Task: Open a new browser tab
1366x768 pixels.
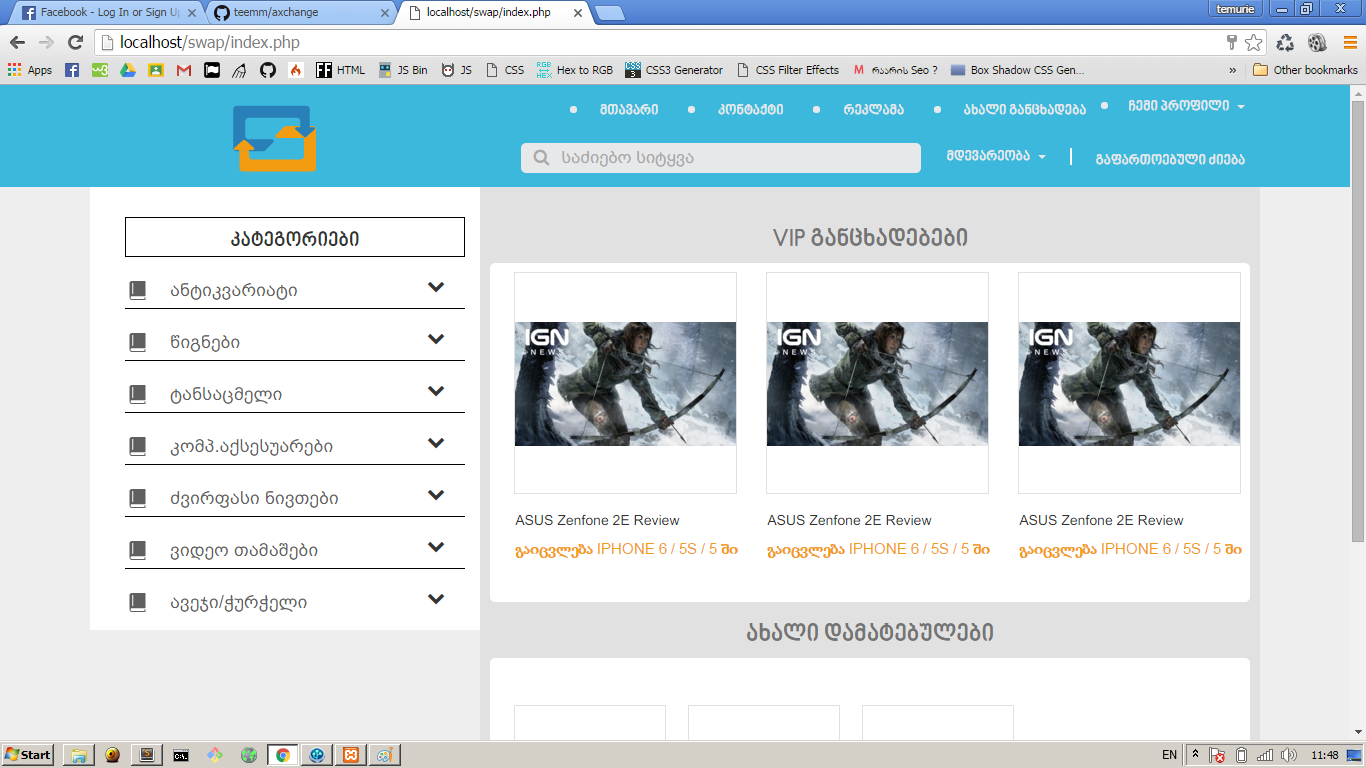Action: click(610, 13)
